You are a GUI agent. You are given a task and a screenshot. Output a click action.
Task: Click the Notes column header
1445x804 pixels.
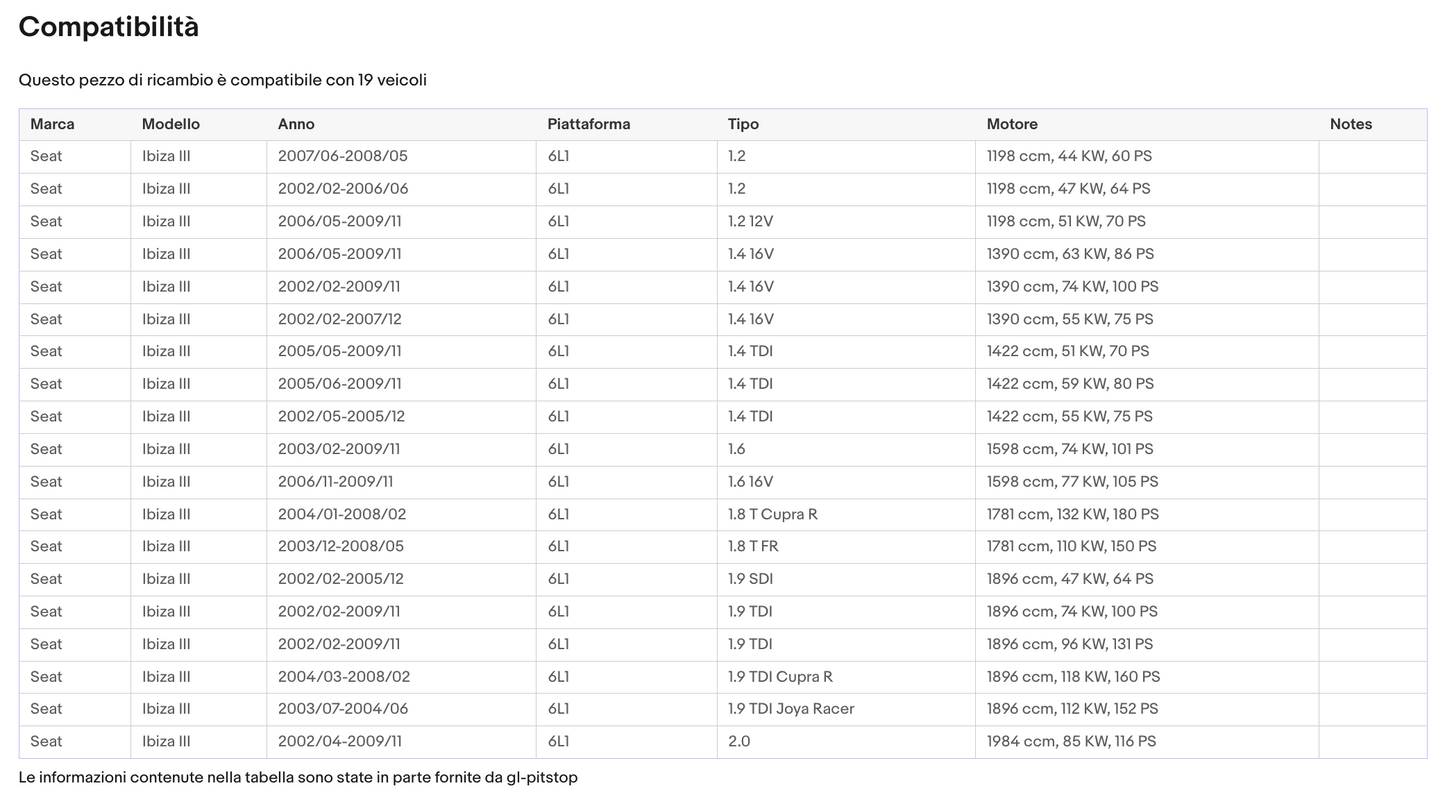click(1350, 124)
